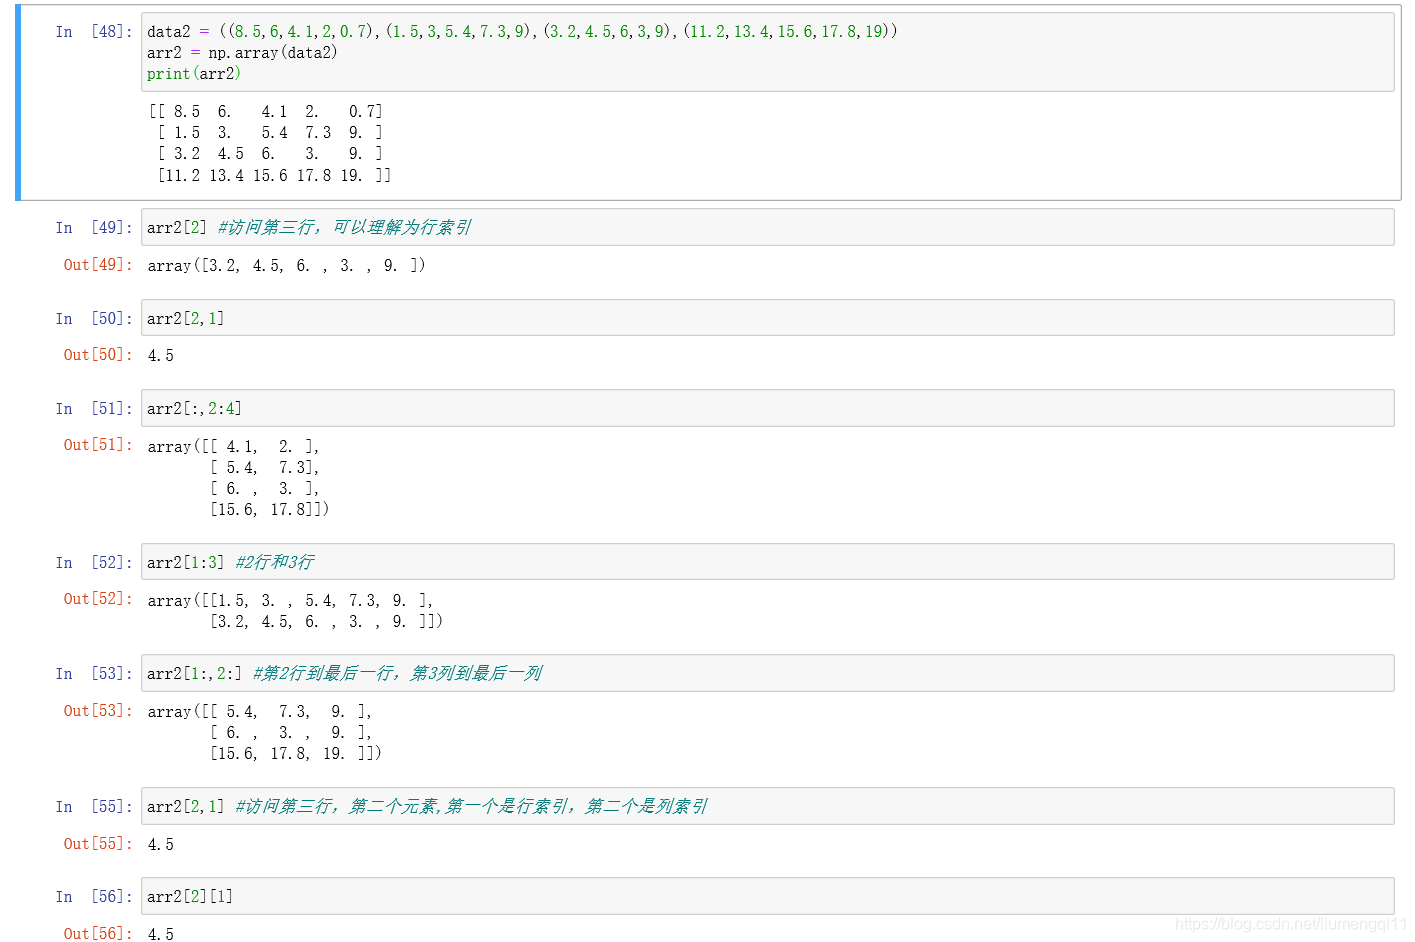
Task: Select the arr2[1:3] code cell In [52]
Action: 767,562
